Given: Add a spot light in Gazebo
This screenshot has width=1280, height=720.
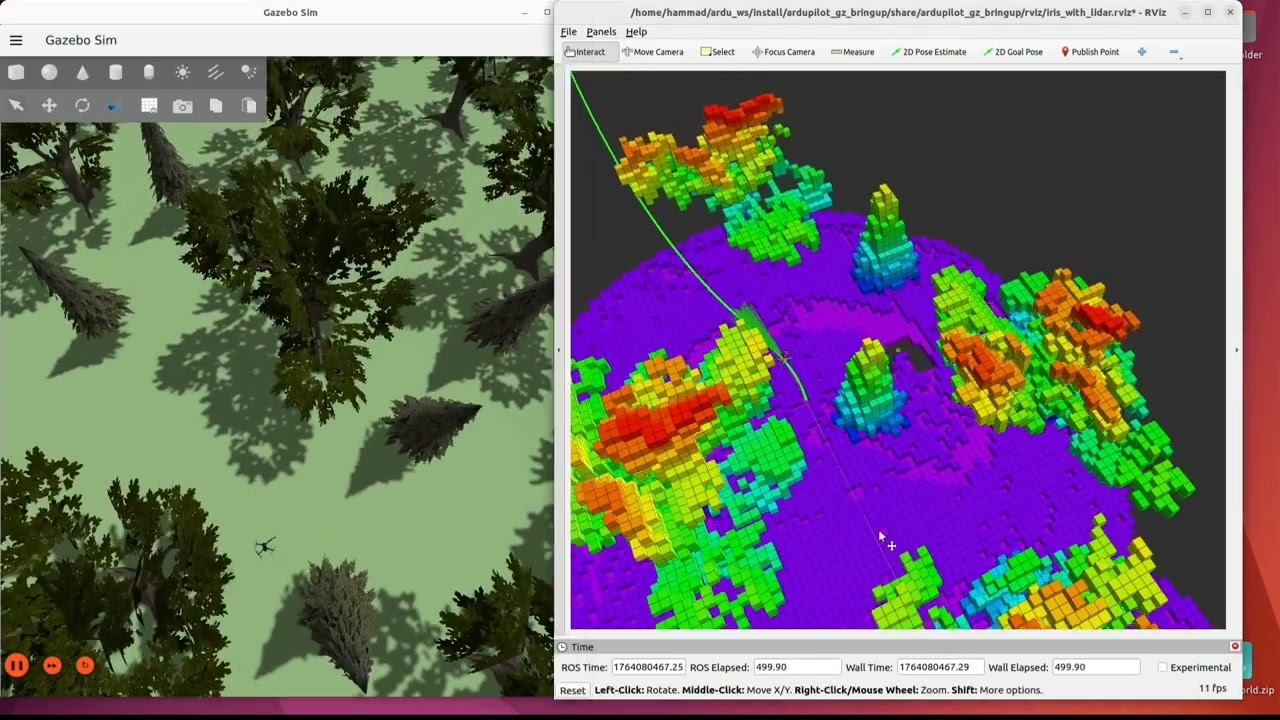Looking at the screenshot, I should pos(249,72).
